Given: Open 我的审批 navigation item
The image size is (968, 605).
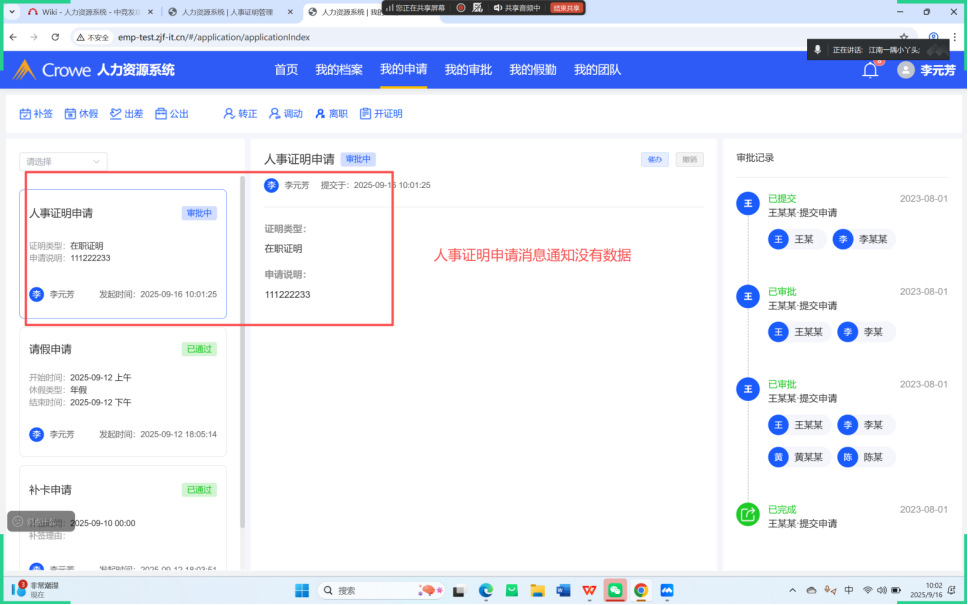Looking at the screenshot, I should (468, 70).
